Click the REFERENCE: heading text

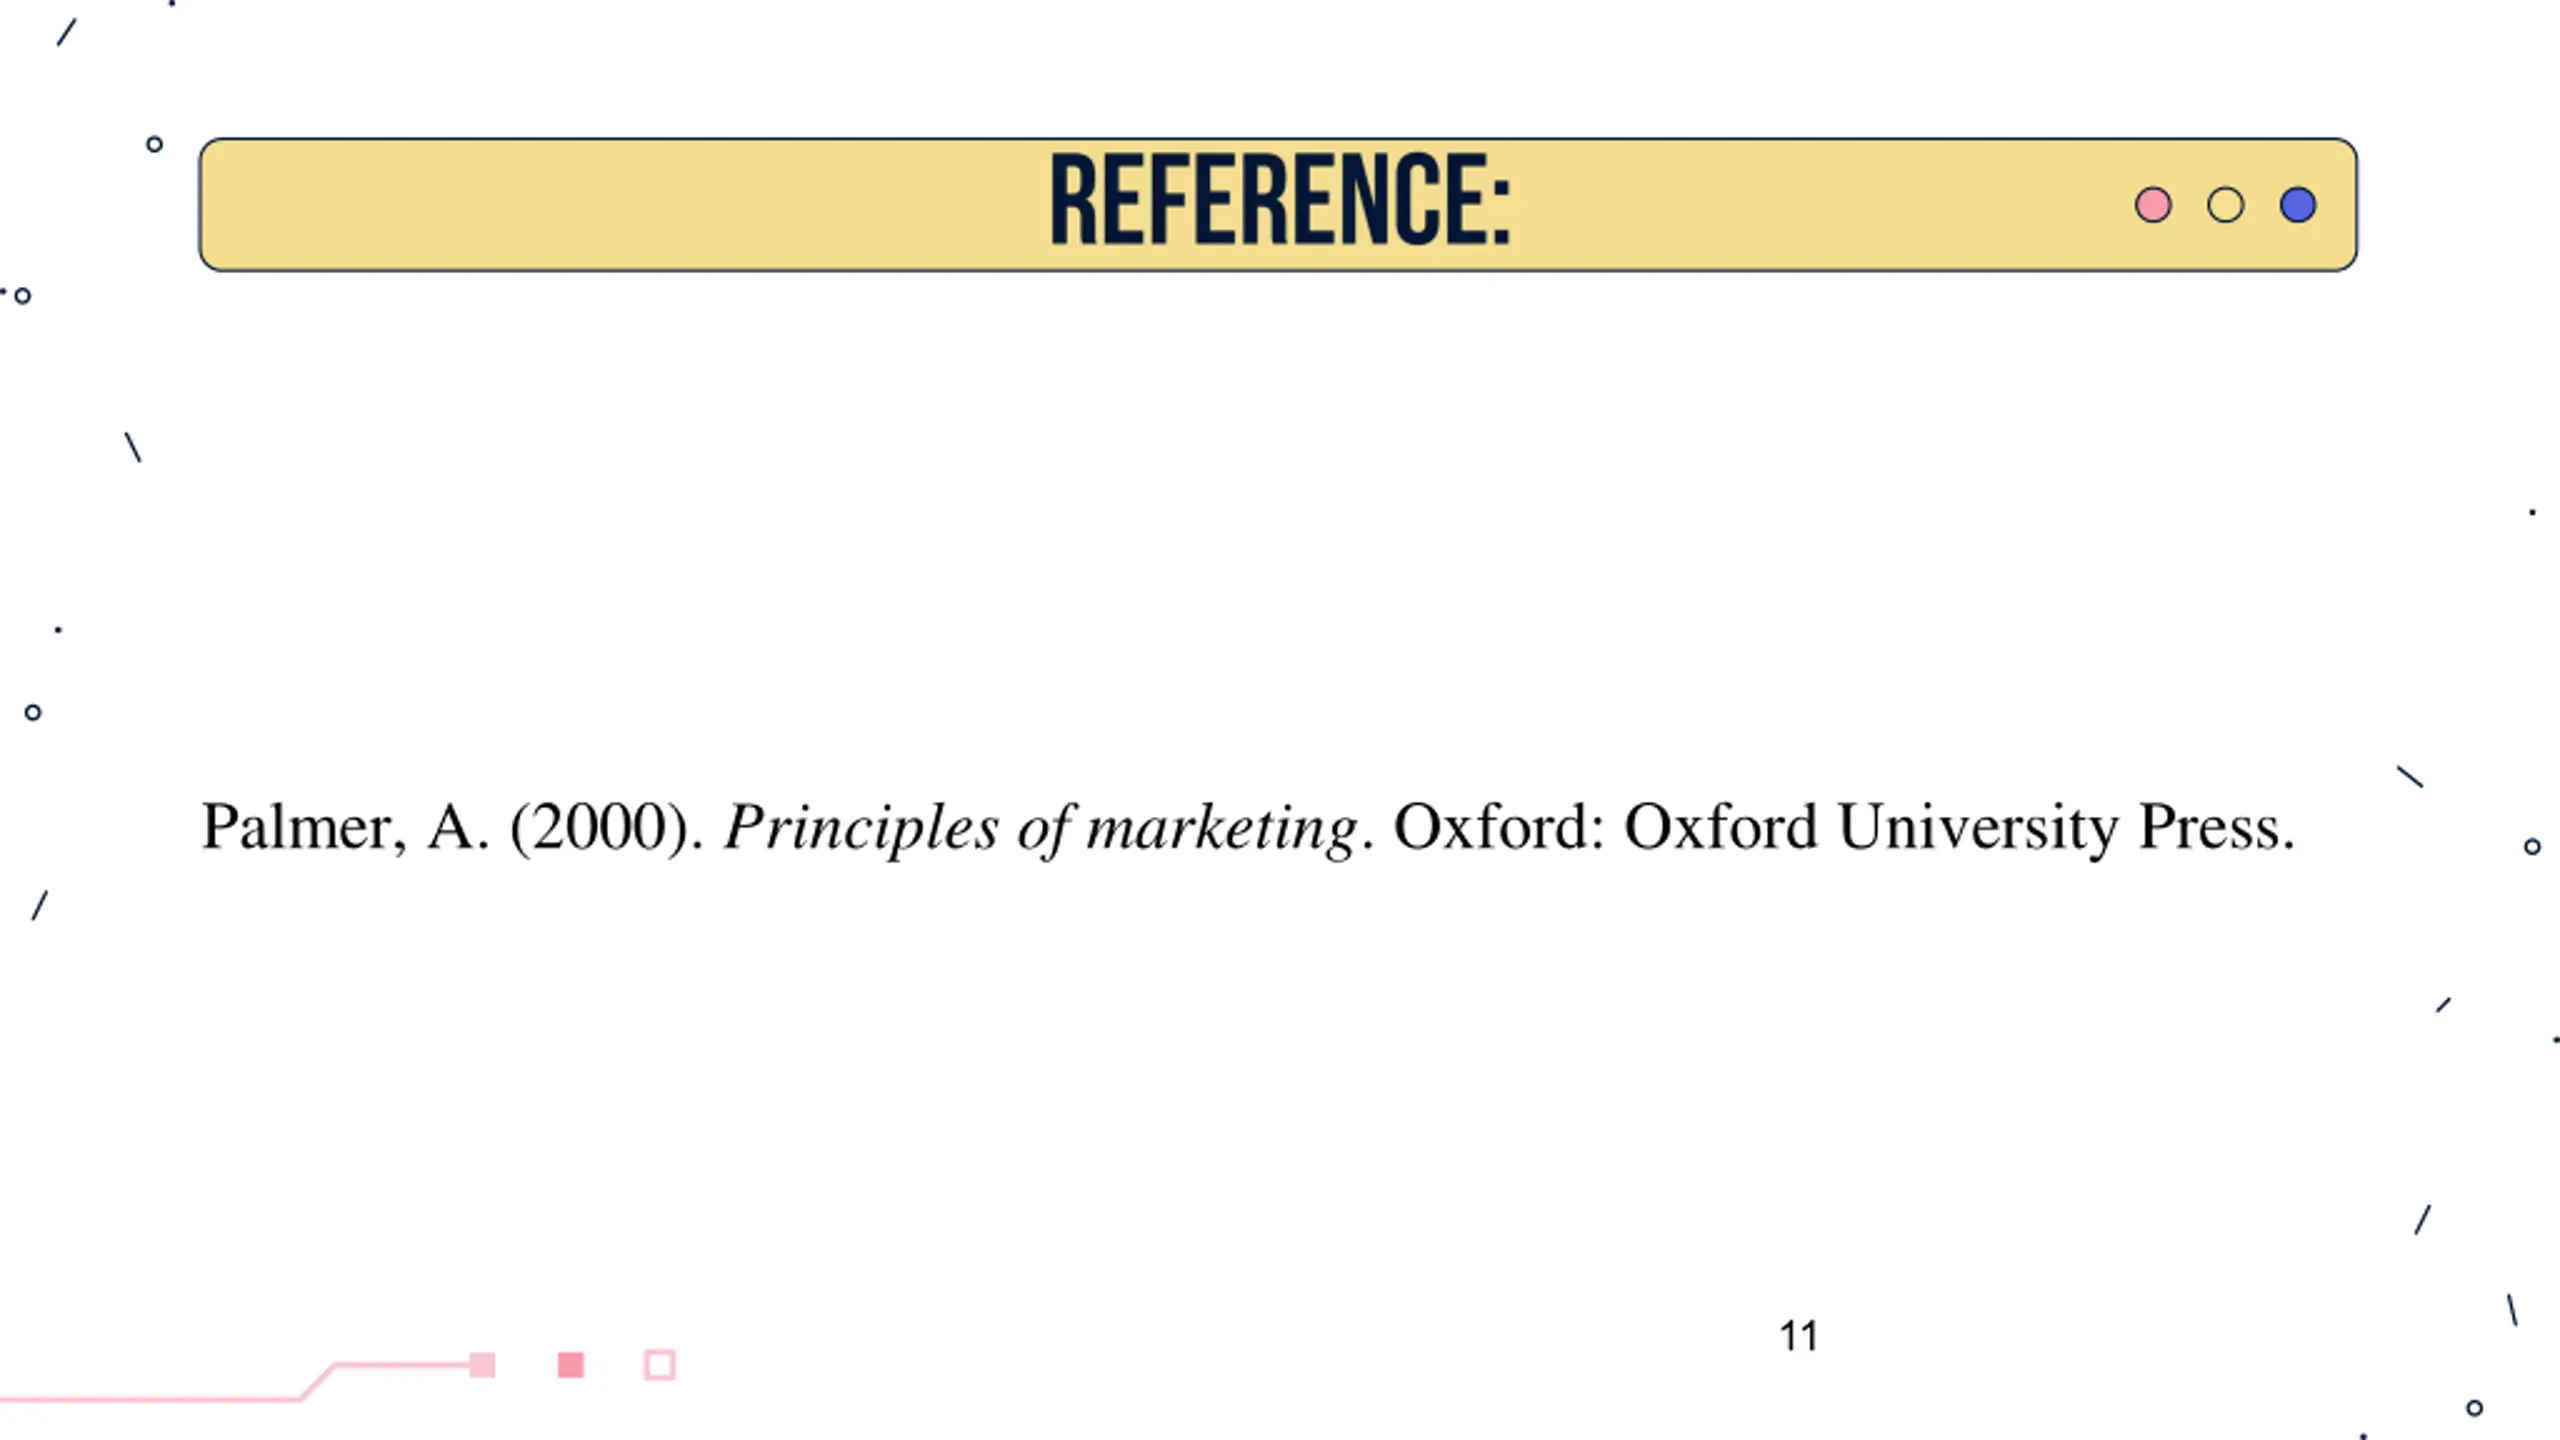tap(1279, 201)
